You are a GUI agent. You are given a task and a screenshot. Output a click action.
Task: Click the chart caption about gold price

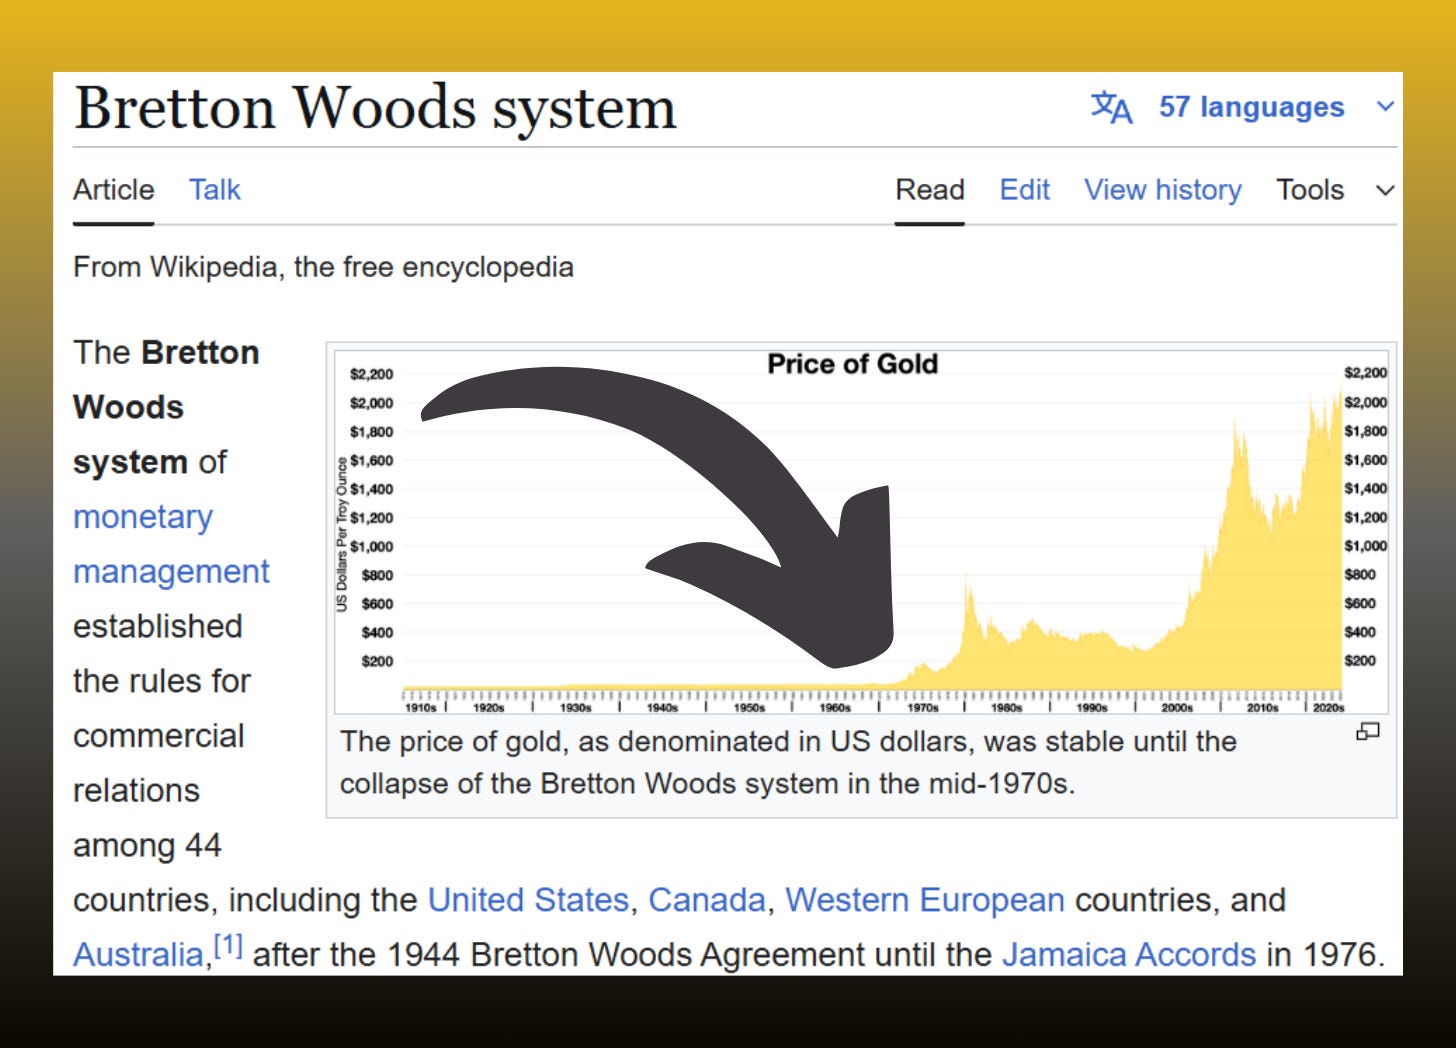(x=788, y=762)
